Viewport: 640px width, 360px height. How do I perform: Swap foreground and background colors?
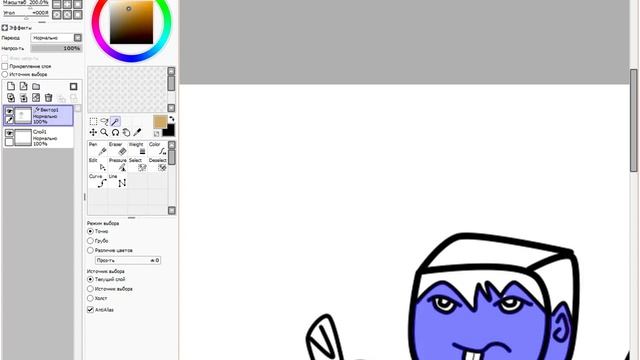[171, 119]
